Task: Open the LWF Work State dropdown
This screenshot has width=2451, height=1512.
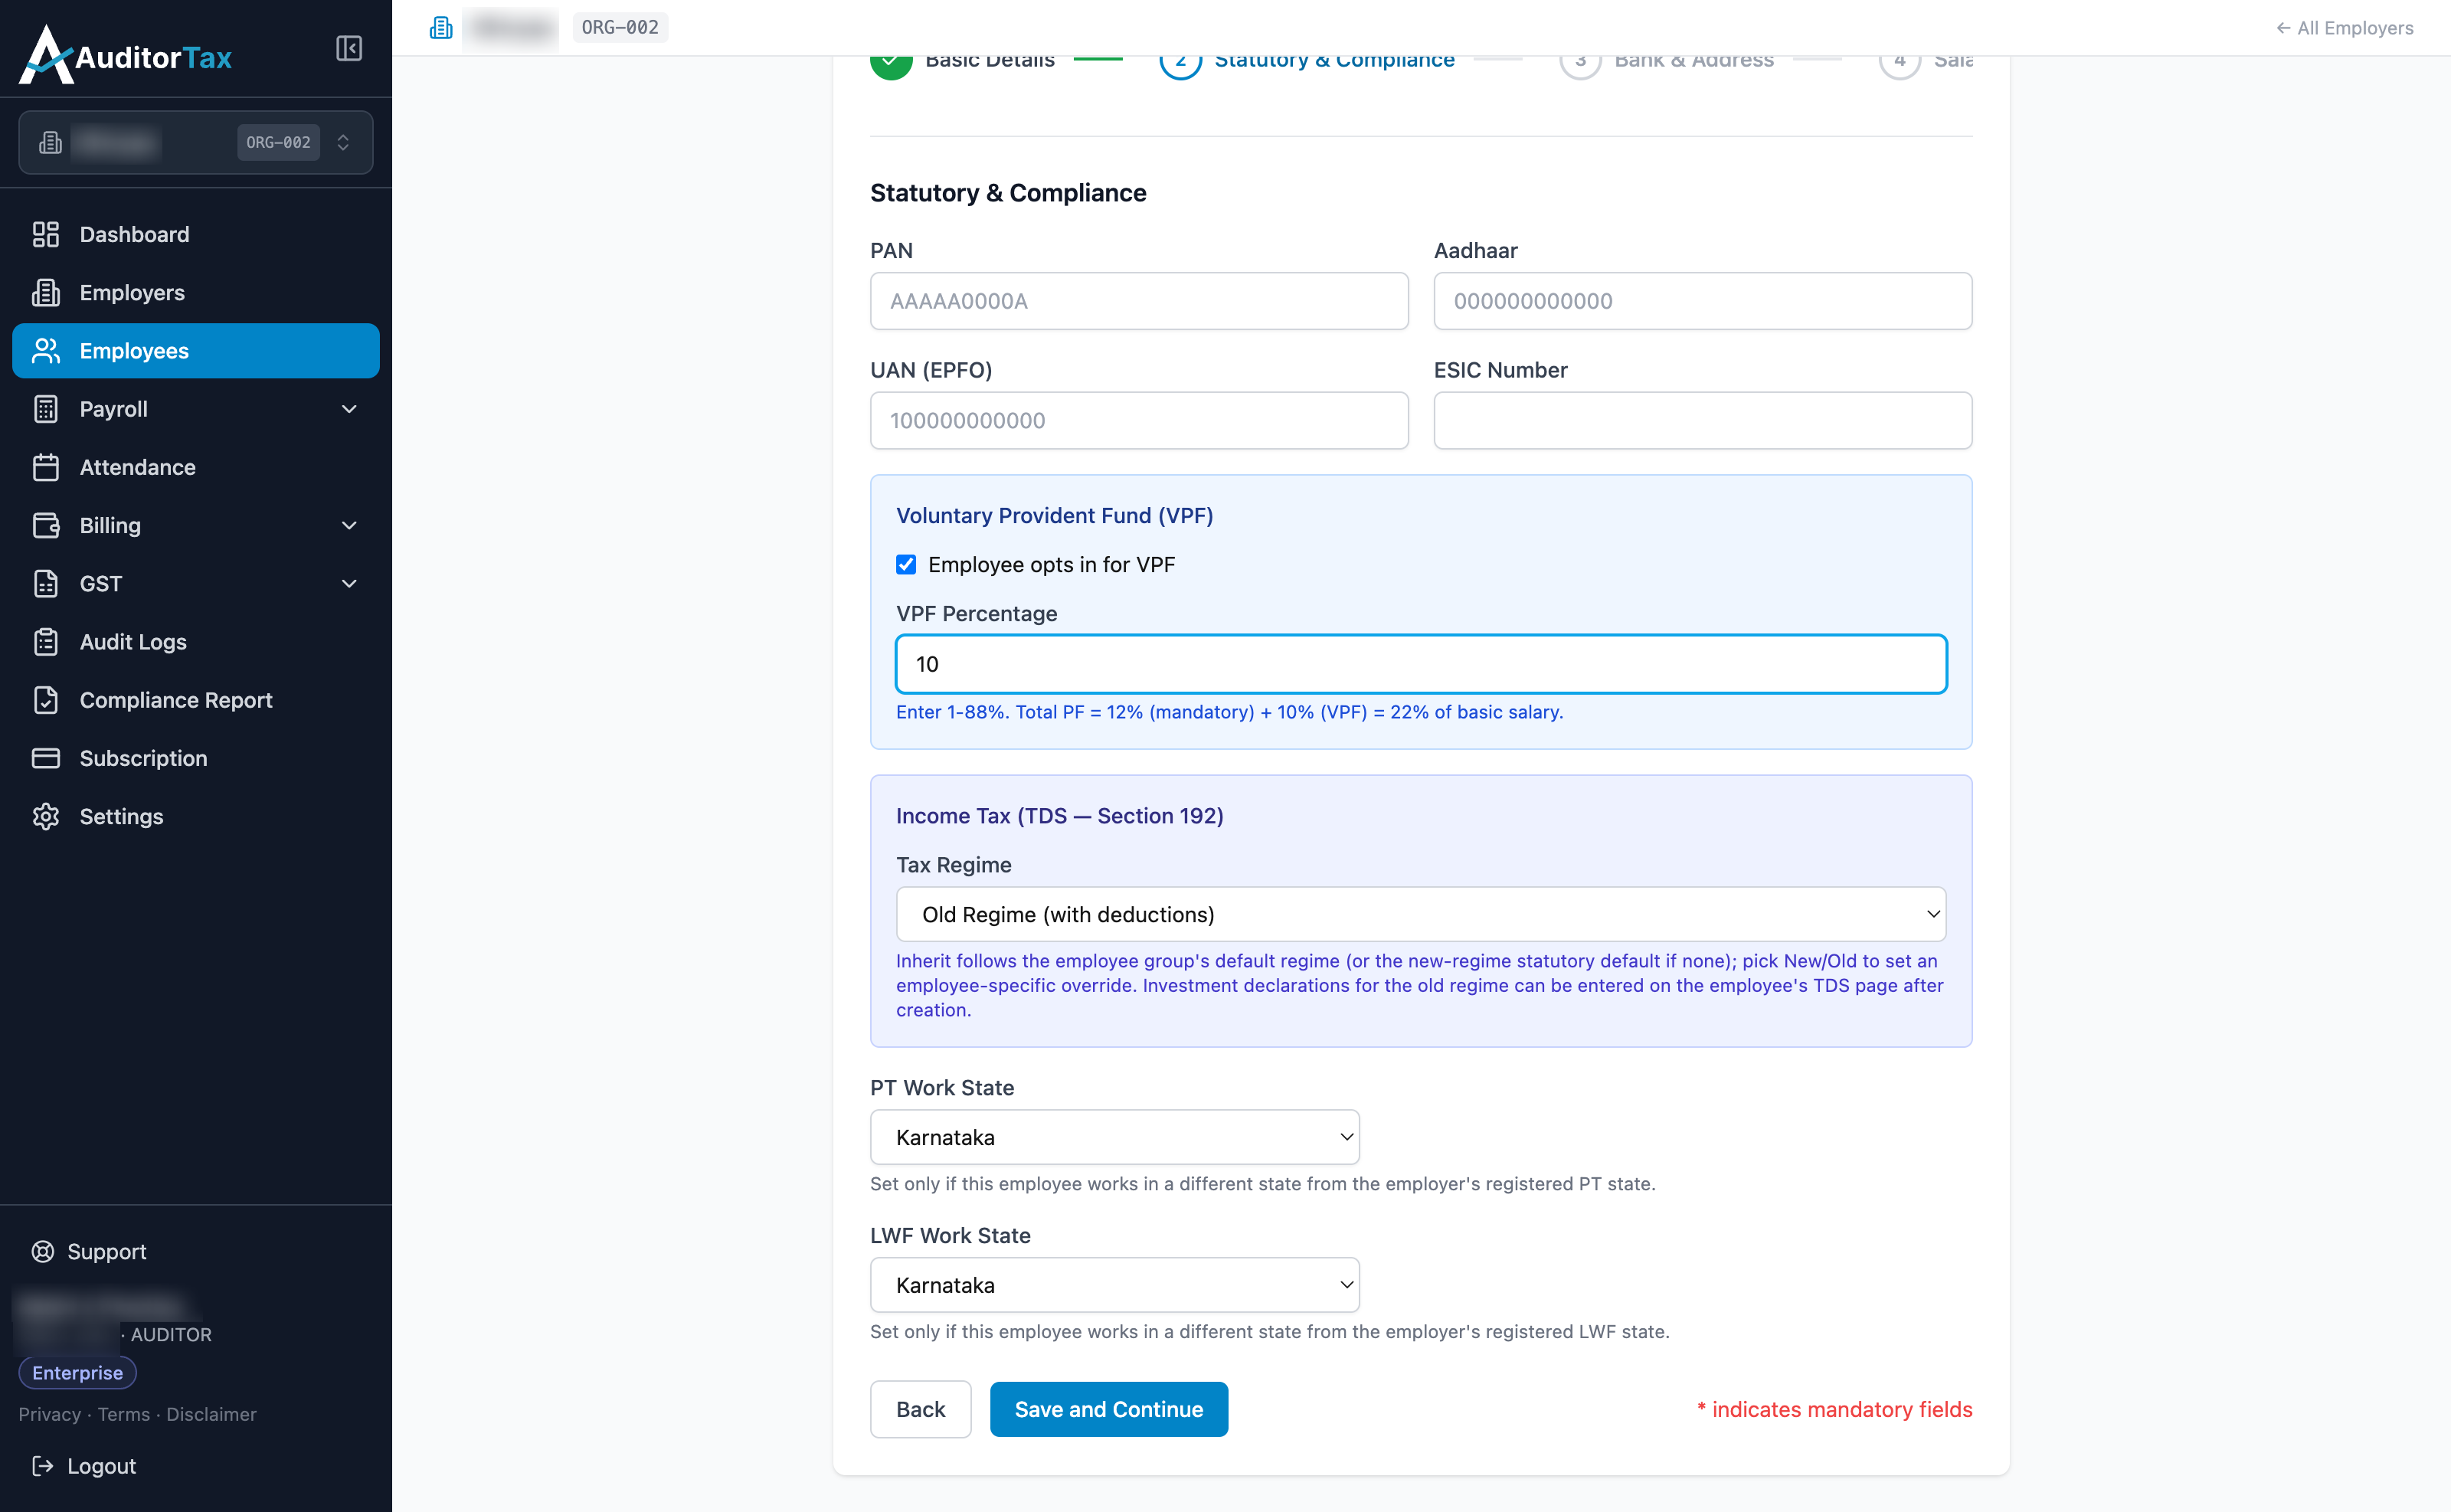Action: click(1114, 1285)
